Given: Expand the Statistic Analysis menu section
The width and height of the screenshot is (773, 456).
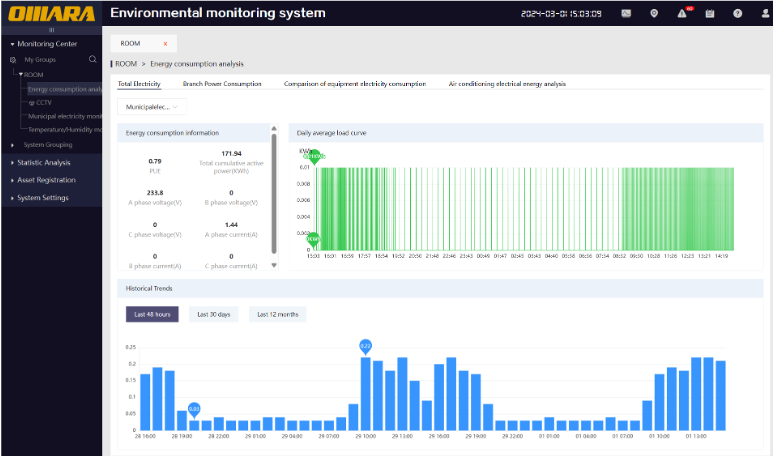Looking at the screenshot, I should coord(44,162).
